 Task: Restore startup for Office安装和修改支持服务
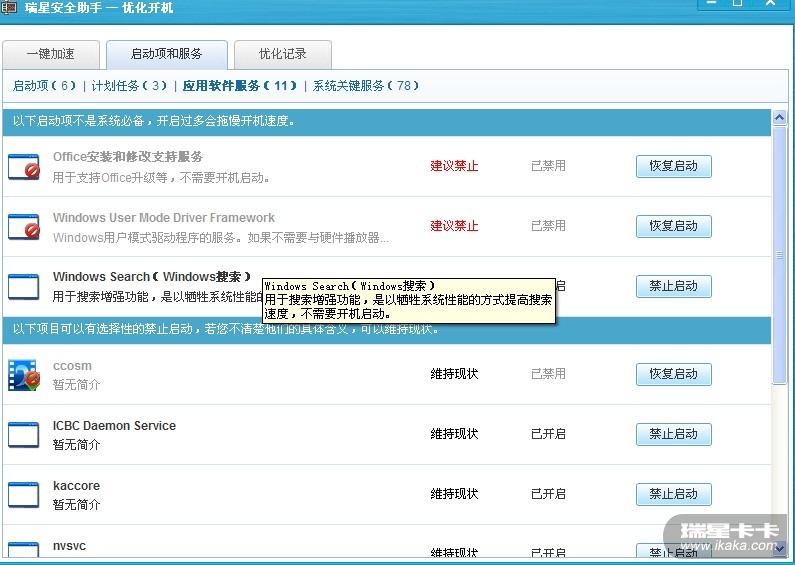tap(673, 166)
